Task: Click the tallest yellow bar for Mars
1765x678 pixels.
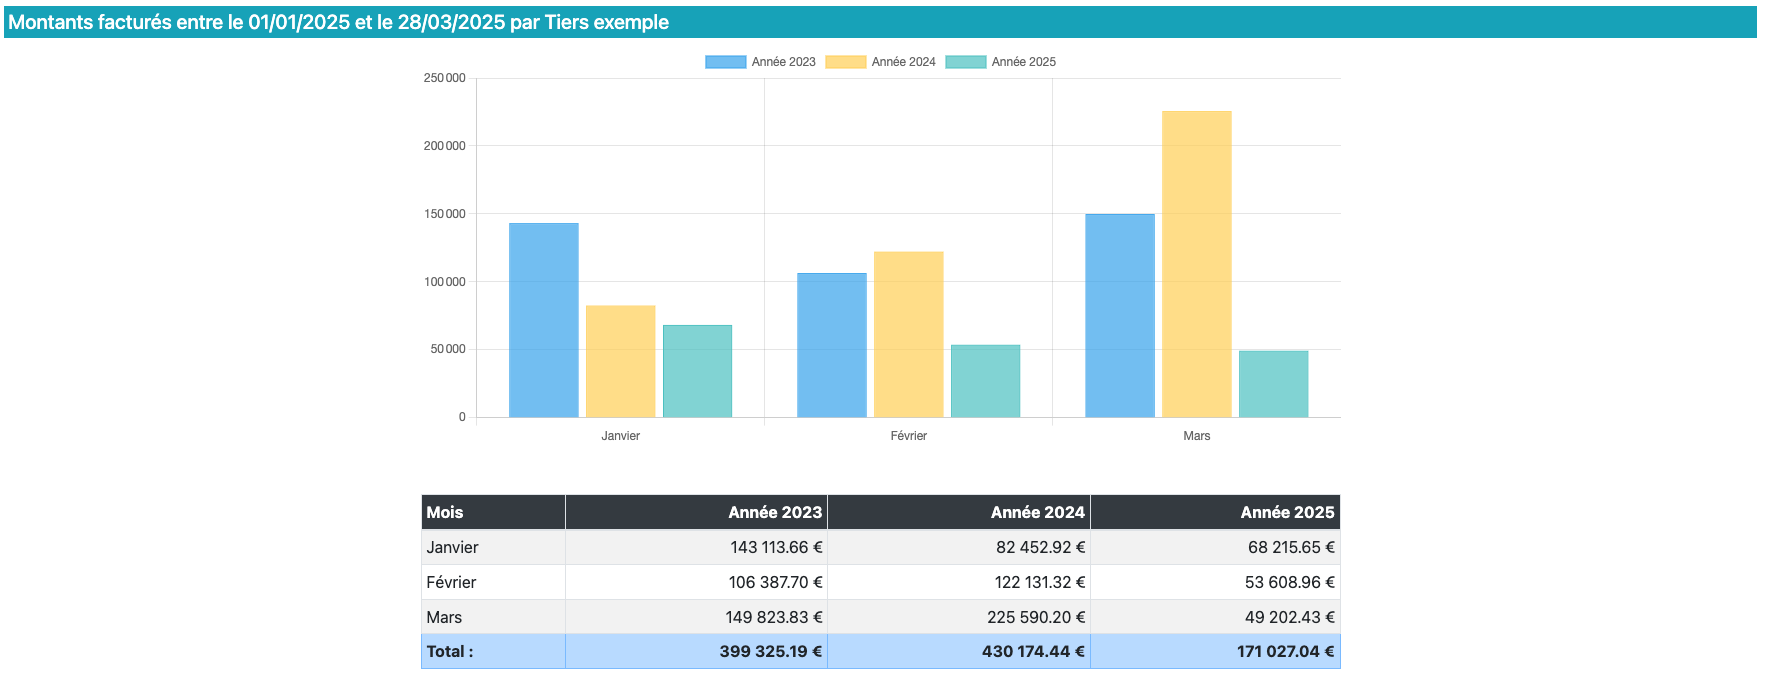Action: (1196, 264)
